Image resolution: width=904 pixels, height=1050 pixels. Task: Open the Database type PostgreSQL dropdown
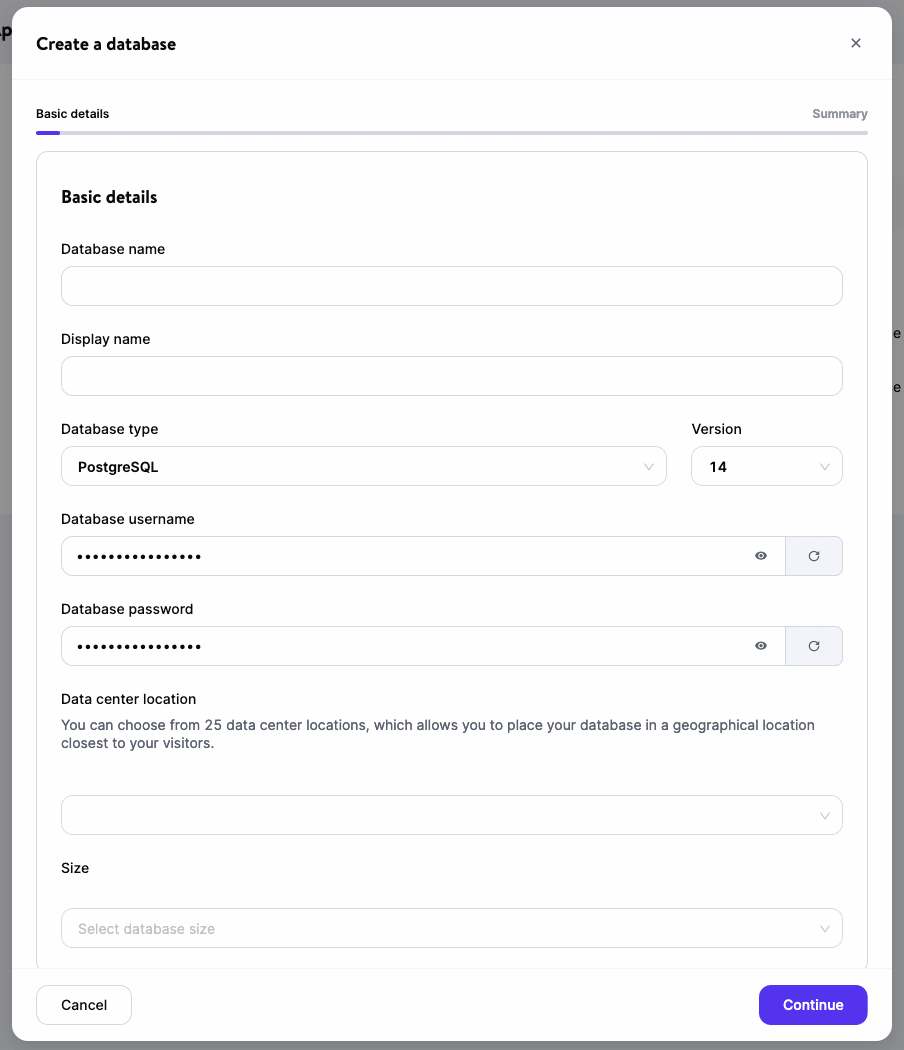(363, 466)
